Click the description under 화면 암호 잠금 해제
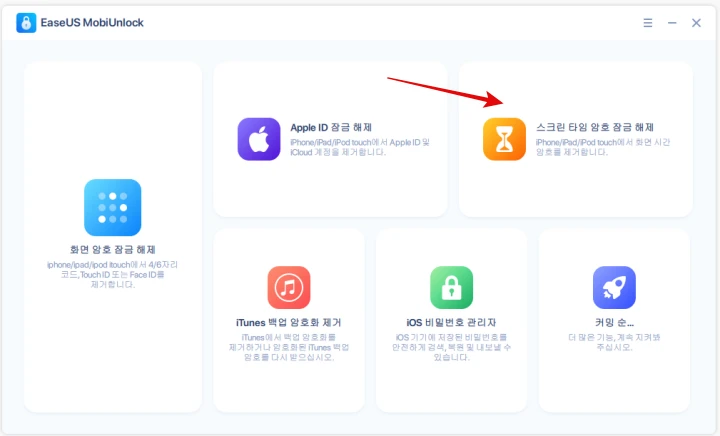This screenshot has width=720, height=436. click(x=112, y=274)
